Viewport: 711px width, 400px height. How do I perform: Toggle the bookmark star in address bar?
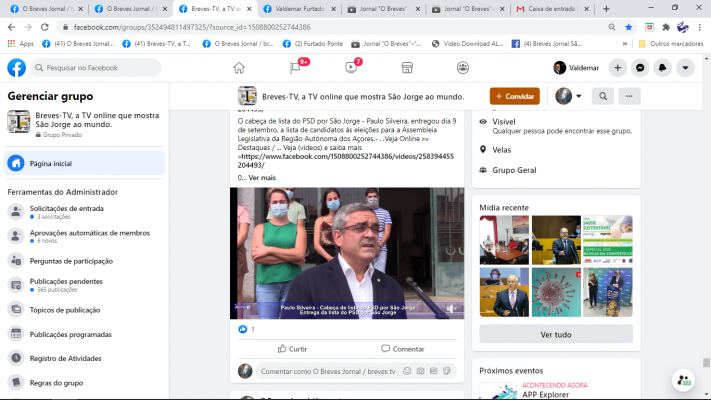628,27
